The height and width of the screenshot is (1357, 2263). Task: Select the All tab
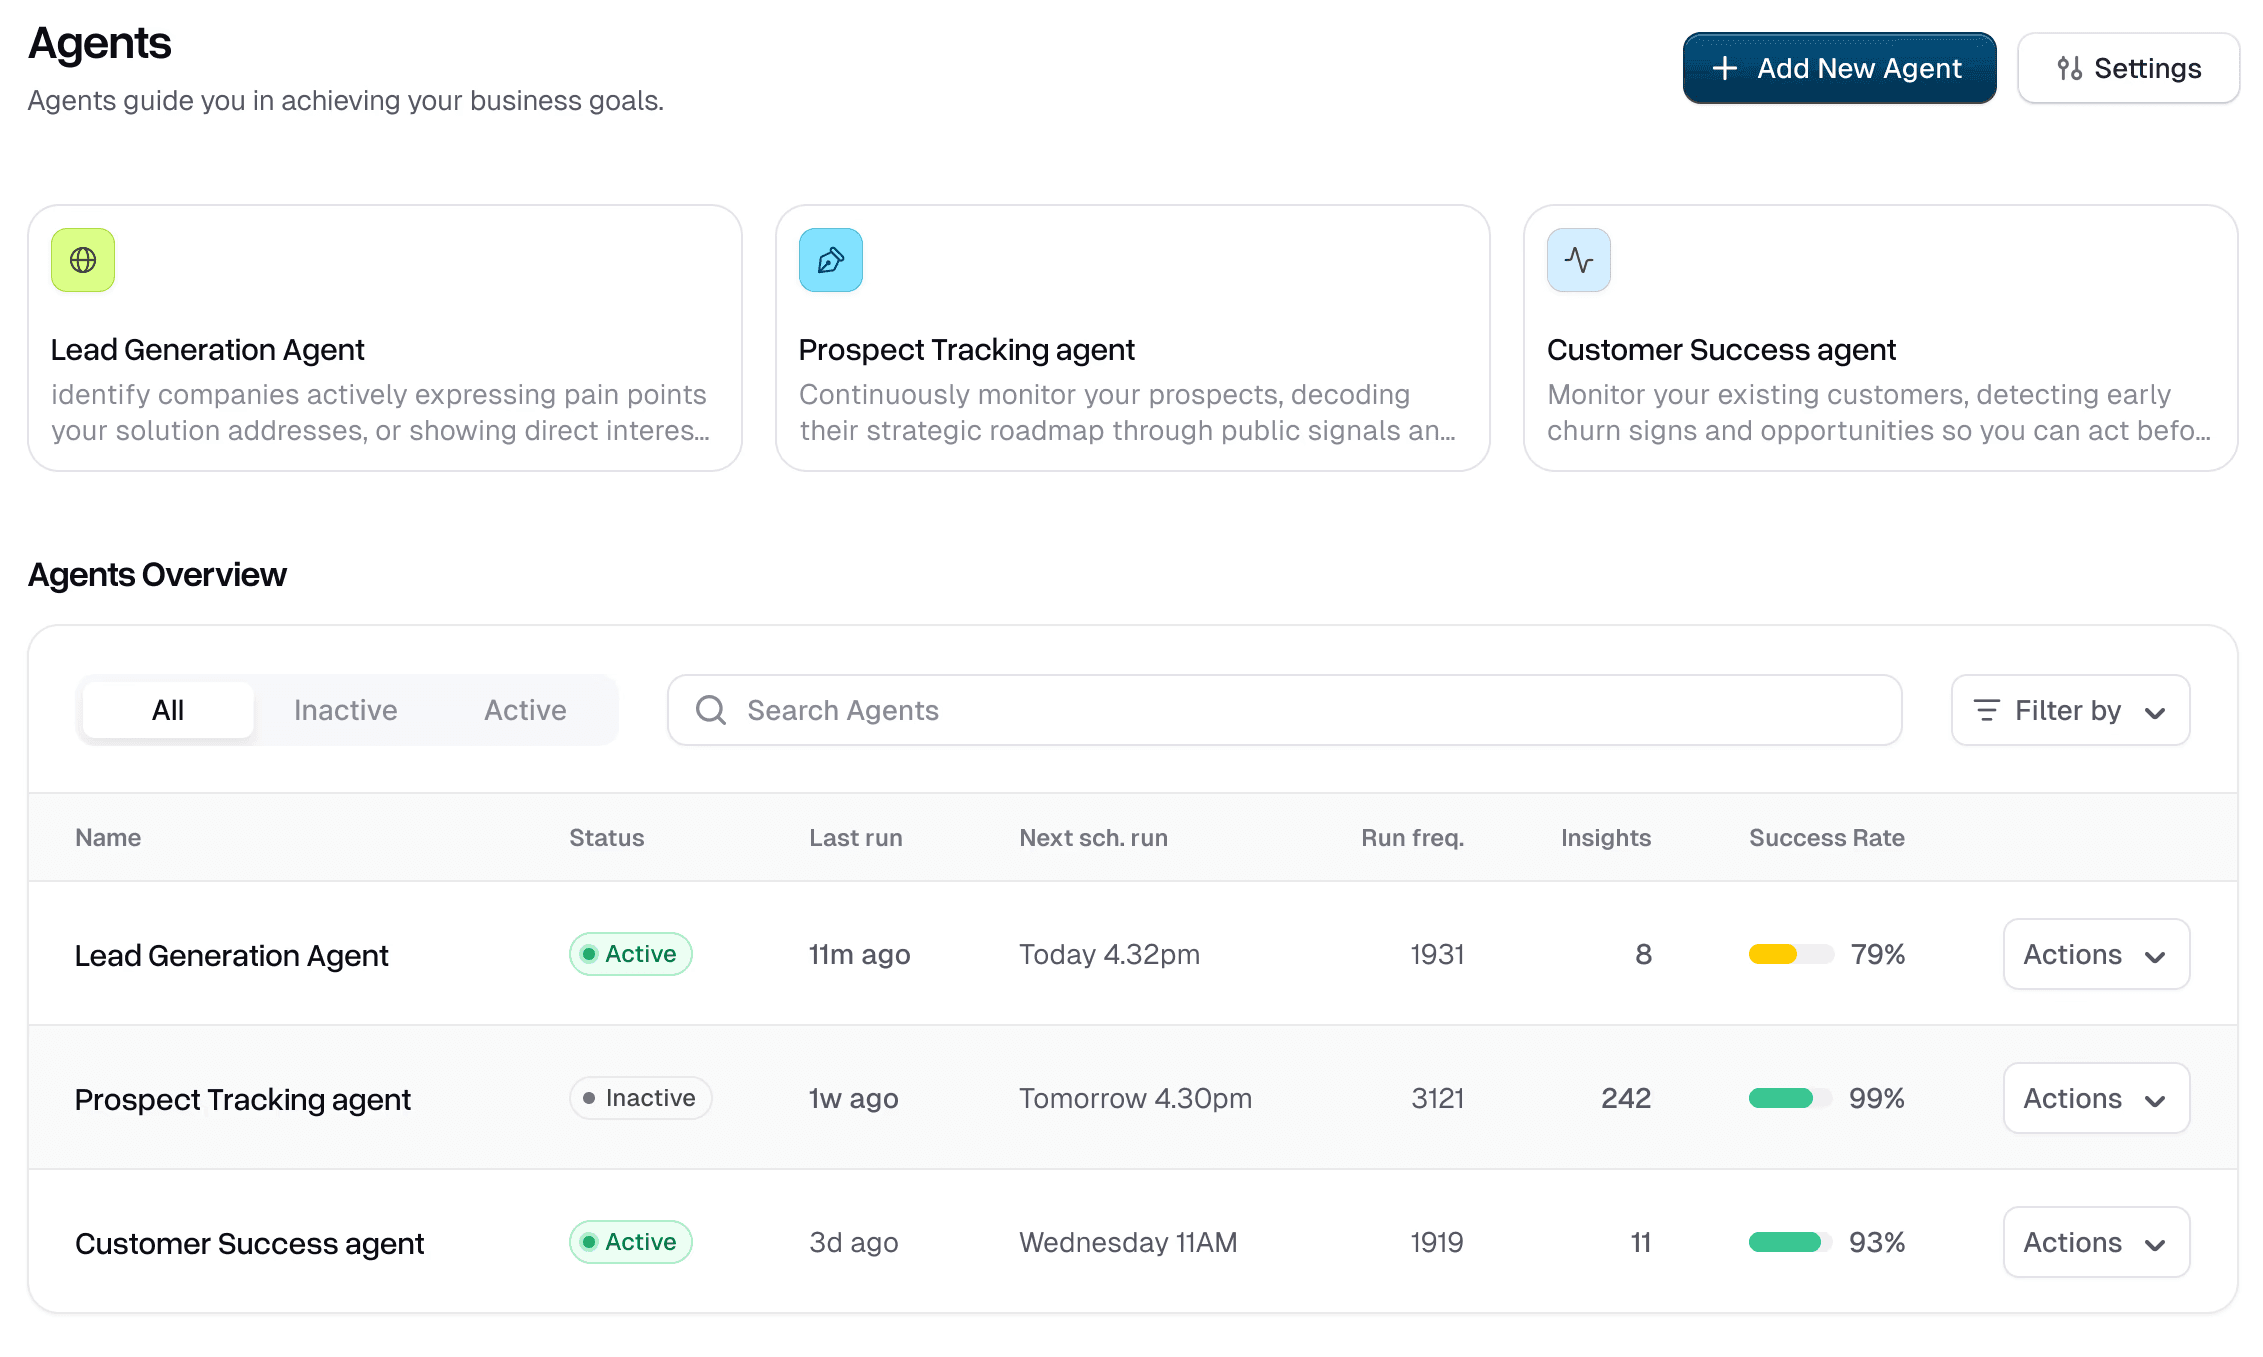(168, 710)
